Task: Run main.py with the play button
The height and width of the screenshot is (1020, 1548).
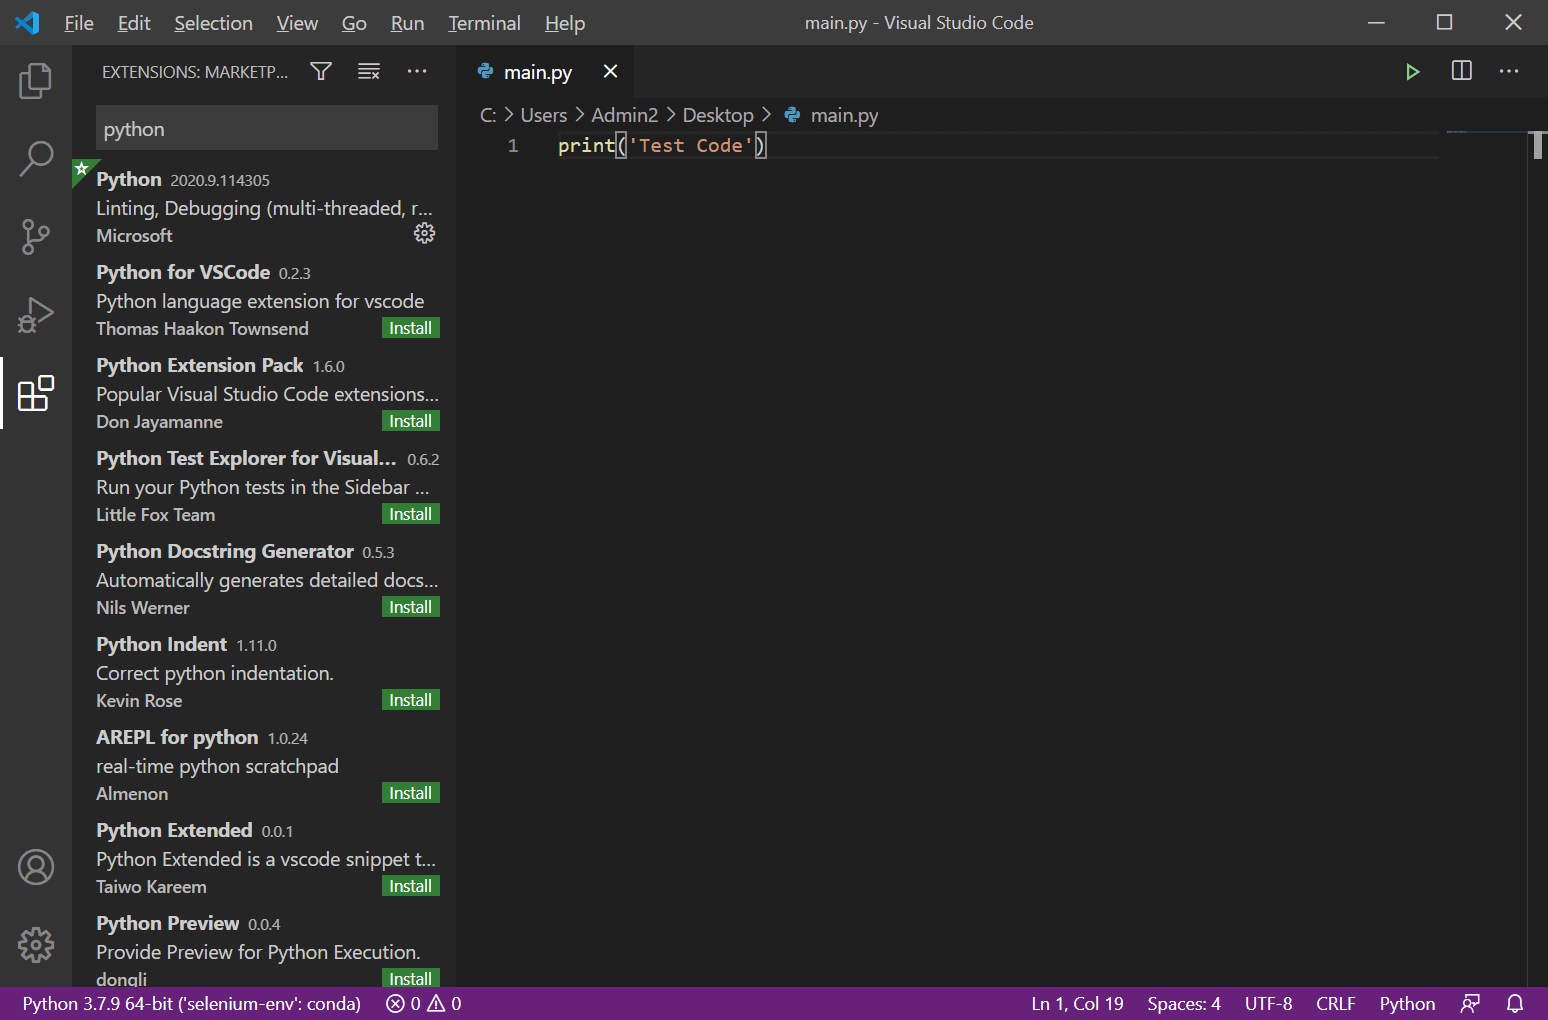Action: [x=1412, y=71]
